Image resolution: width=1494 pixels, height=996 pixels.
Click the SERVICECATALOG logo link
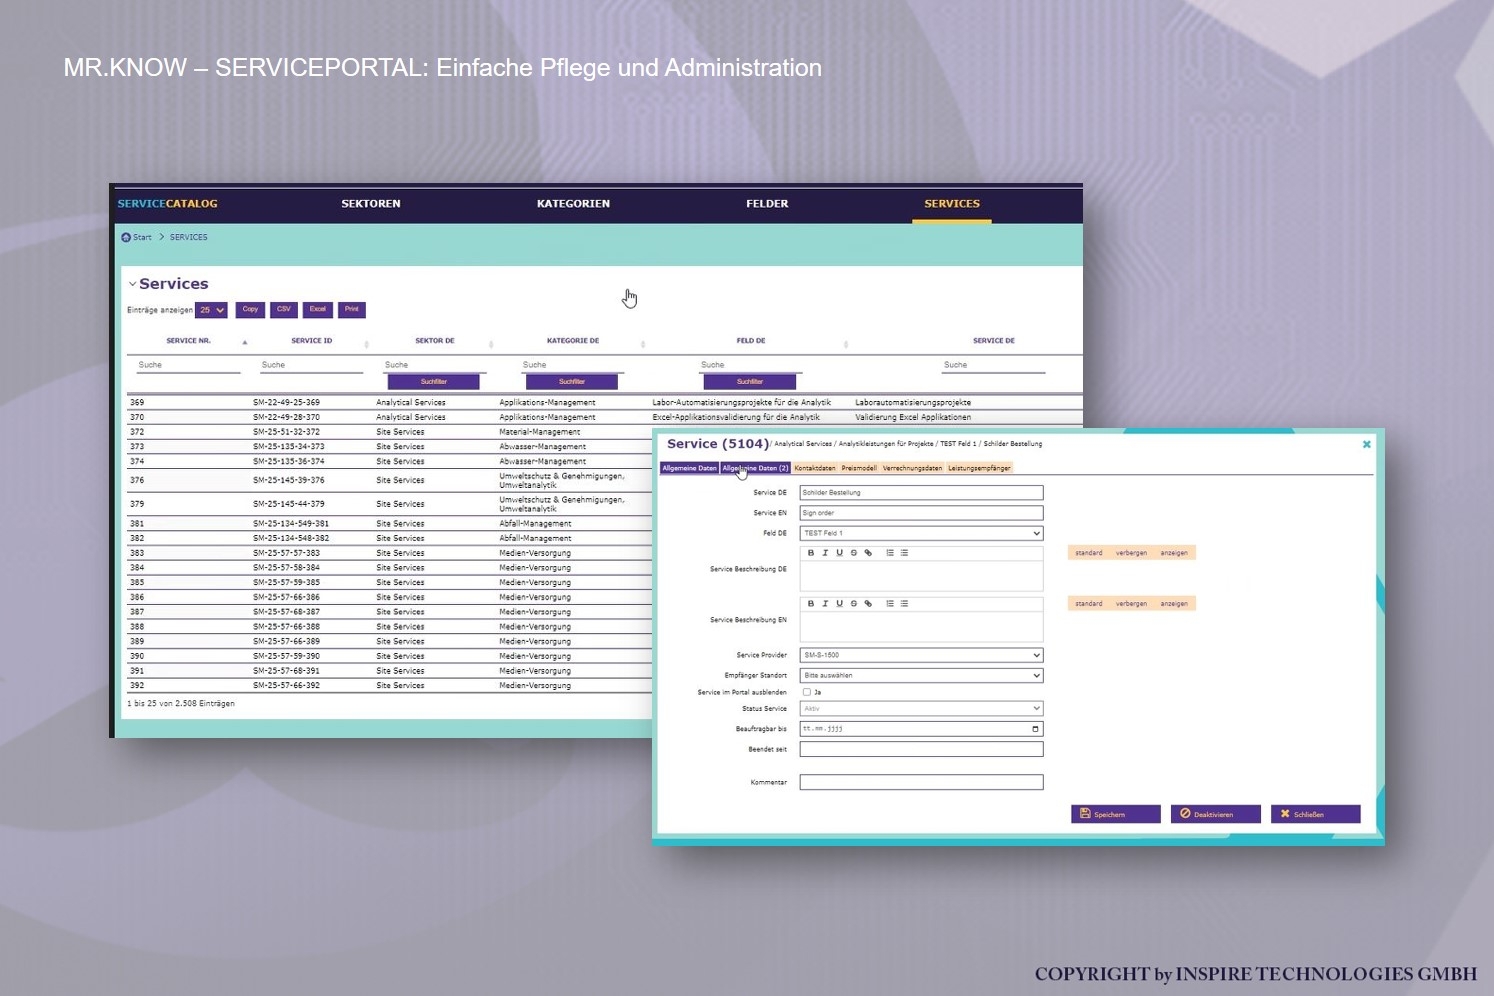(x=167, y=204)
